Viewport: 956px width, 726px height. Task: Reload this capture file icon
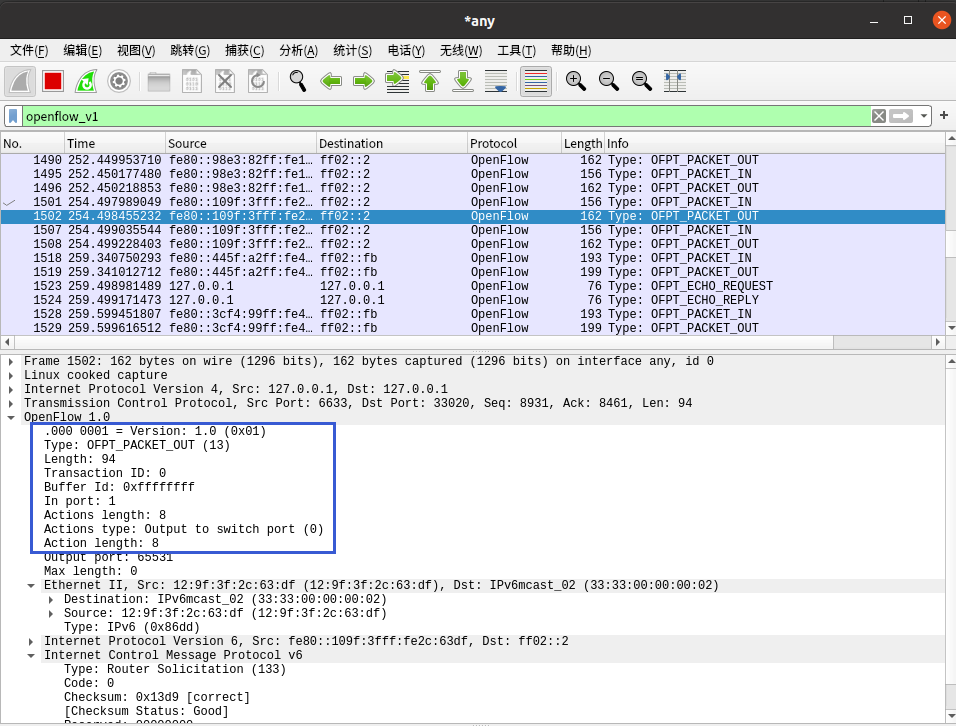(x=258, y=81)
